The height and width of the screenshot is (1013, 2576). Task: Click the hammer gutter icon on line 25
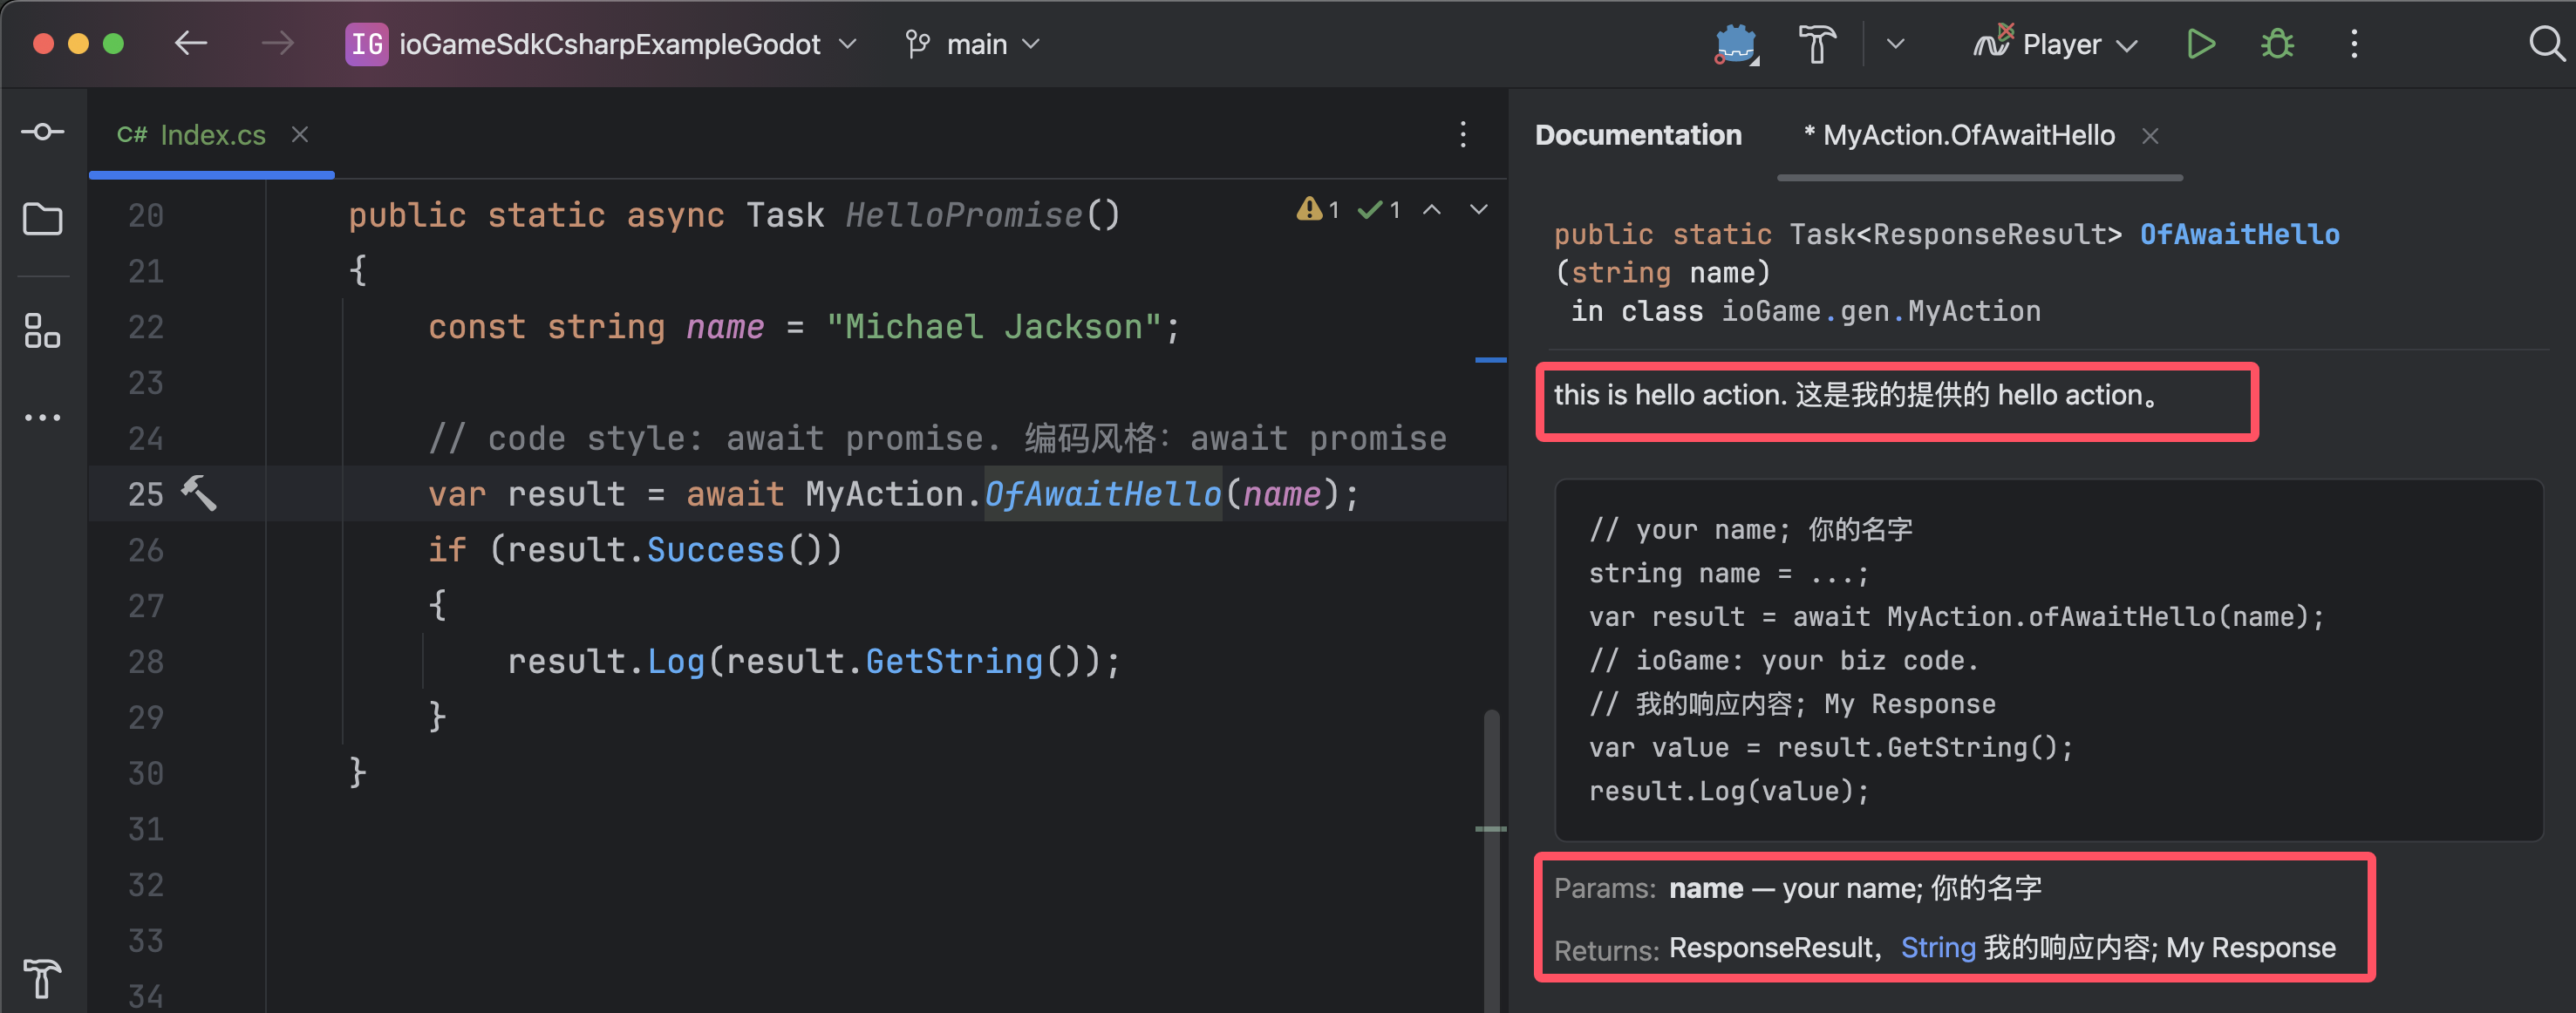198,493
